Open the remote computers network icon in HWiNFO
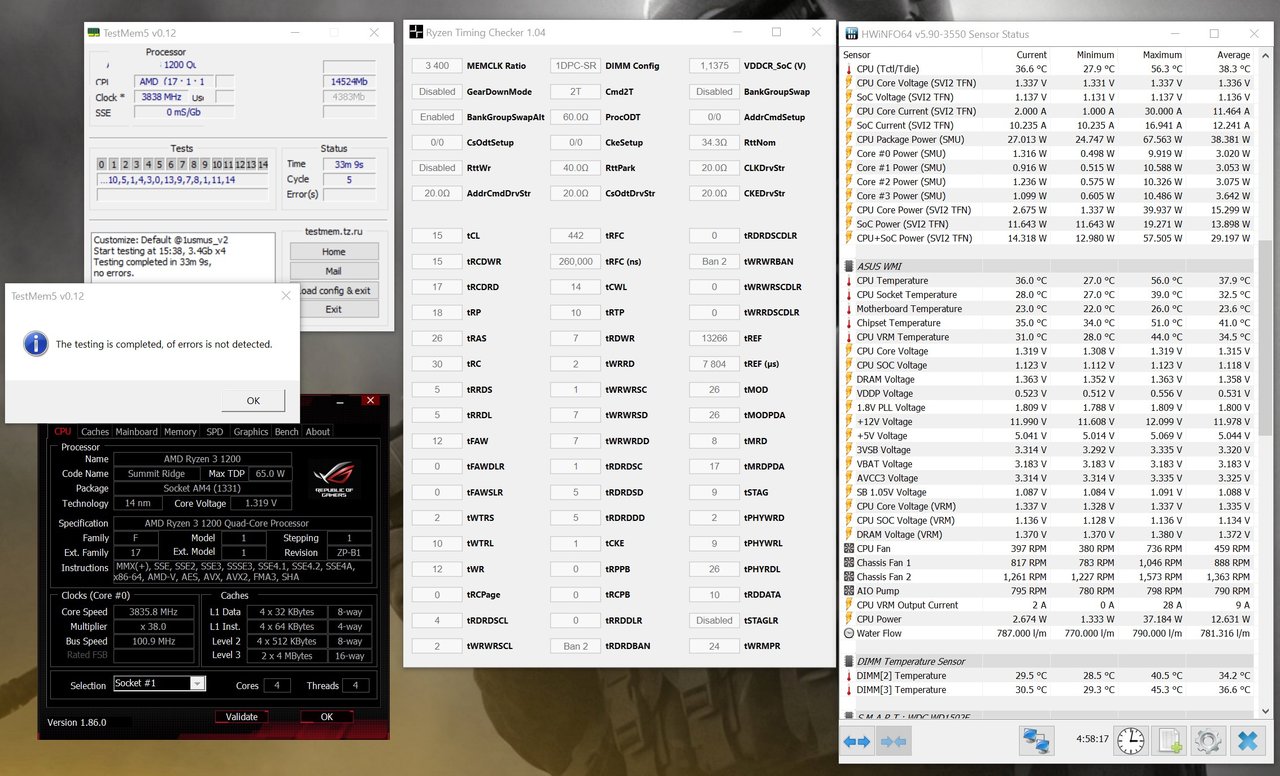 pyautogui.click(x=1037, y=741)
